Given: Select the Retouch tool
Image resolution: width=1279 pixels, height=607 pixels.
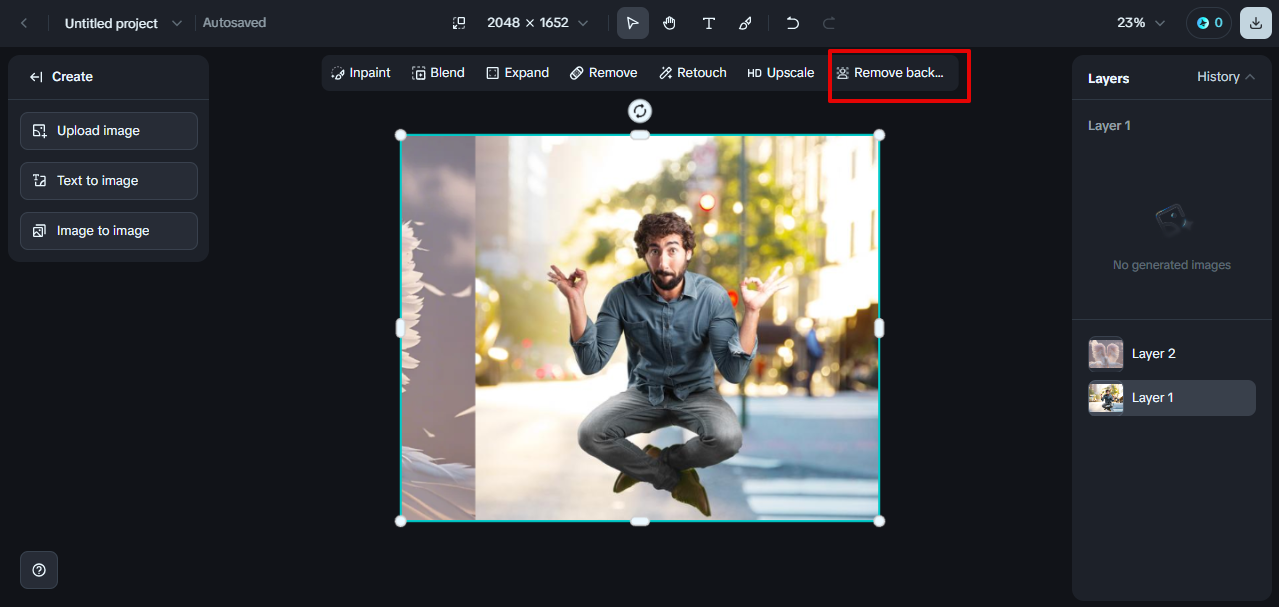Looking at the screenshot, I should click(x=693, y=73).
